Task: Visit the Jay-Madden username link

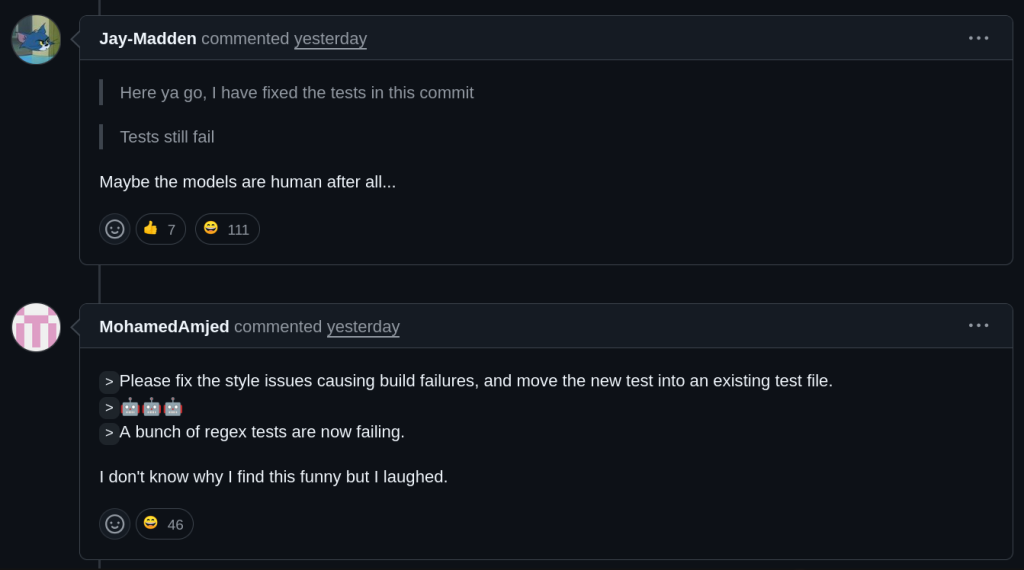Action: pos(148,39)
